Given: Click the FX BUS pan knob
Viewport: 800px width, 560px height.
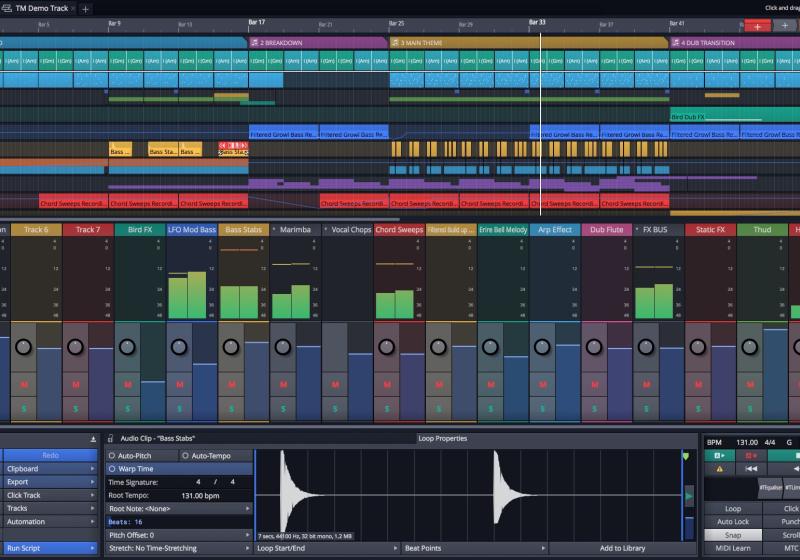Looking at the screenshot, I should coord(646,347).
